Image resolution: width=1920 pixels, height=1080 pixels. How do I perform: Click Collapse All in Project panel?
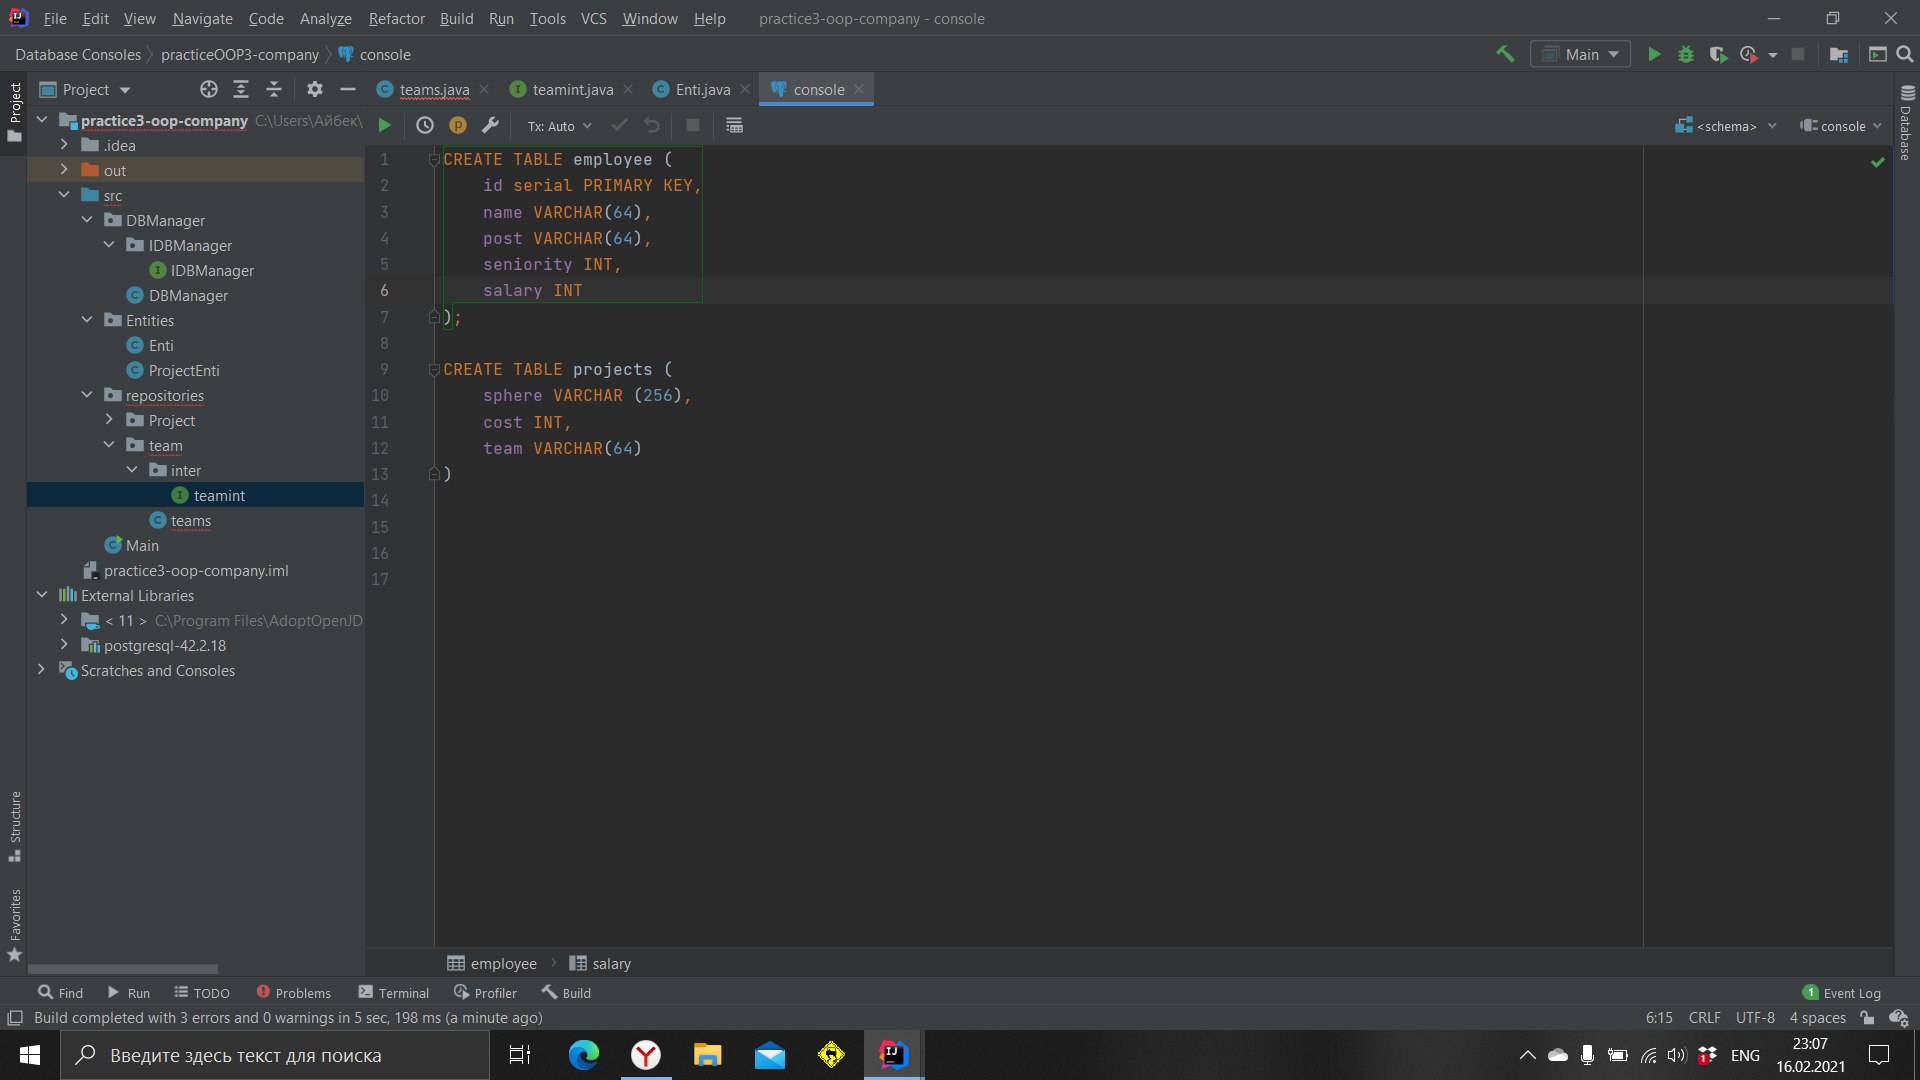(274, 90)
